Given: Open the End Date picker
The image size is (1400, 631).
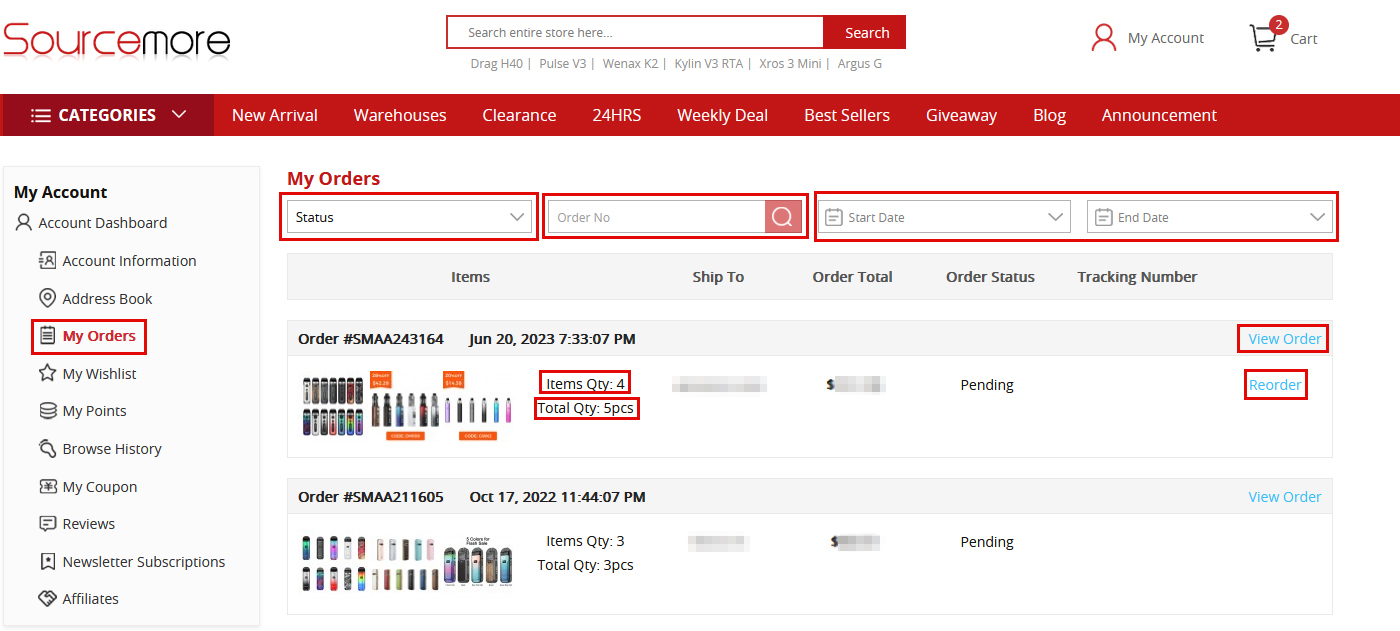Looking at the screenshot, I should 1209,217.
